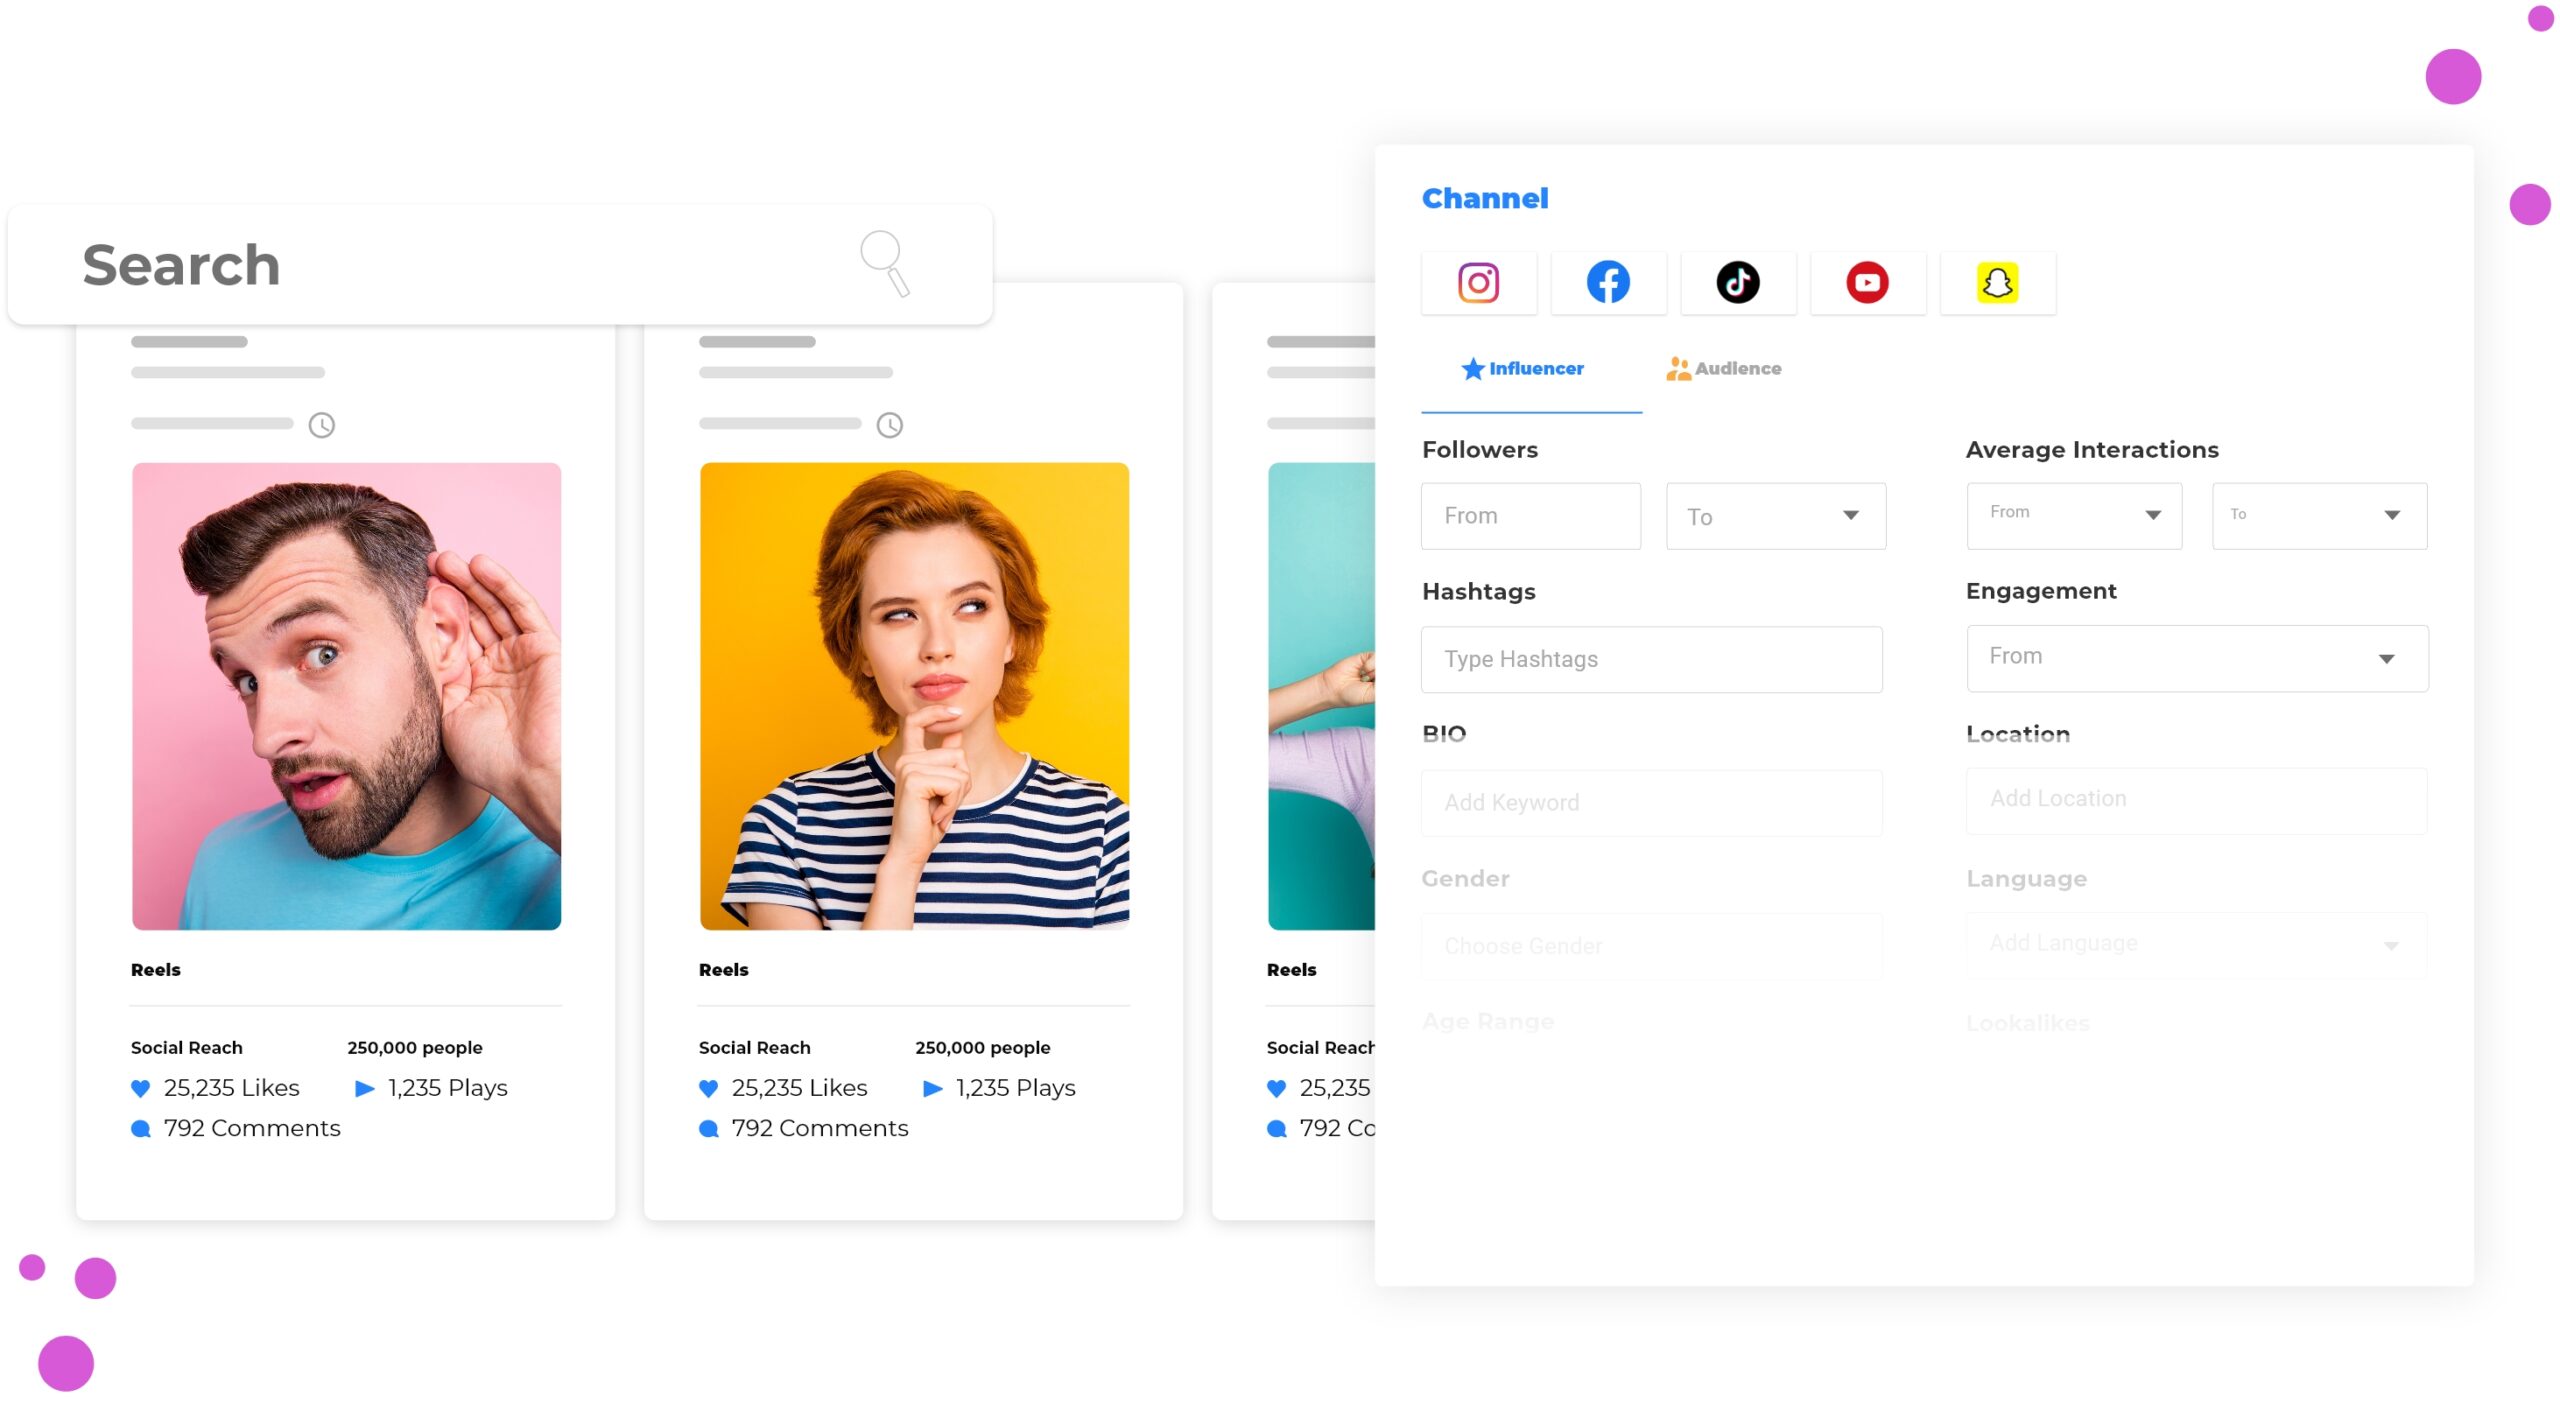
Task: Open the Add Language dropdown
Action: (x=2197, y=944)
